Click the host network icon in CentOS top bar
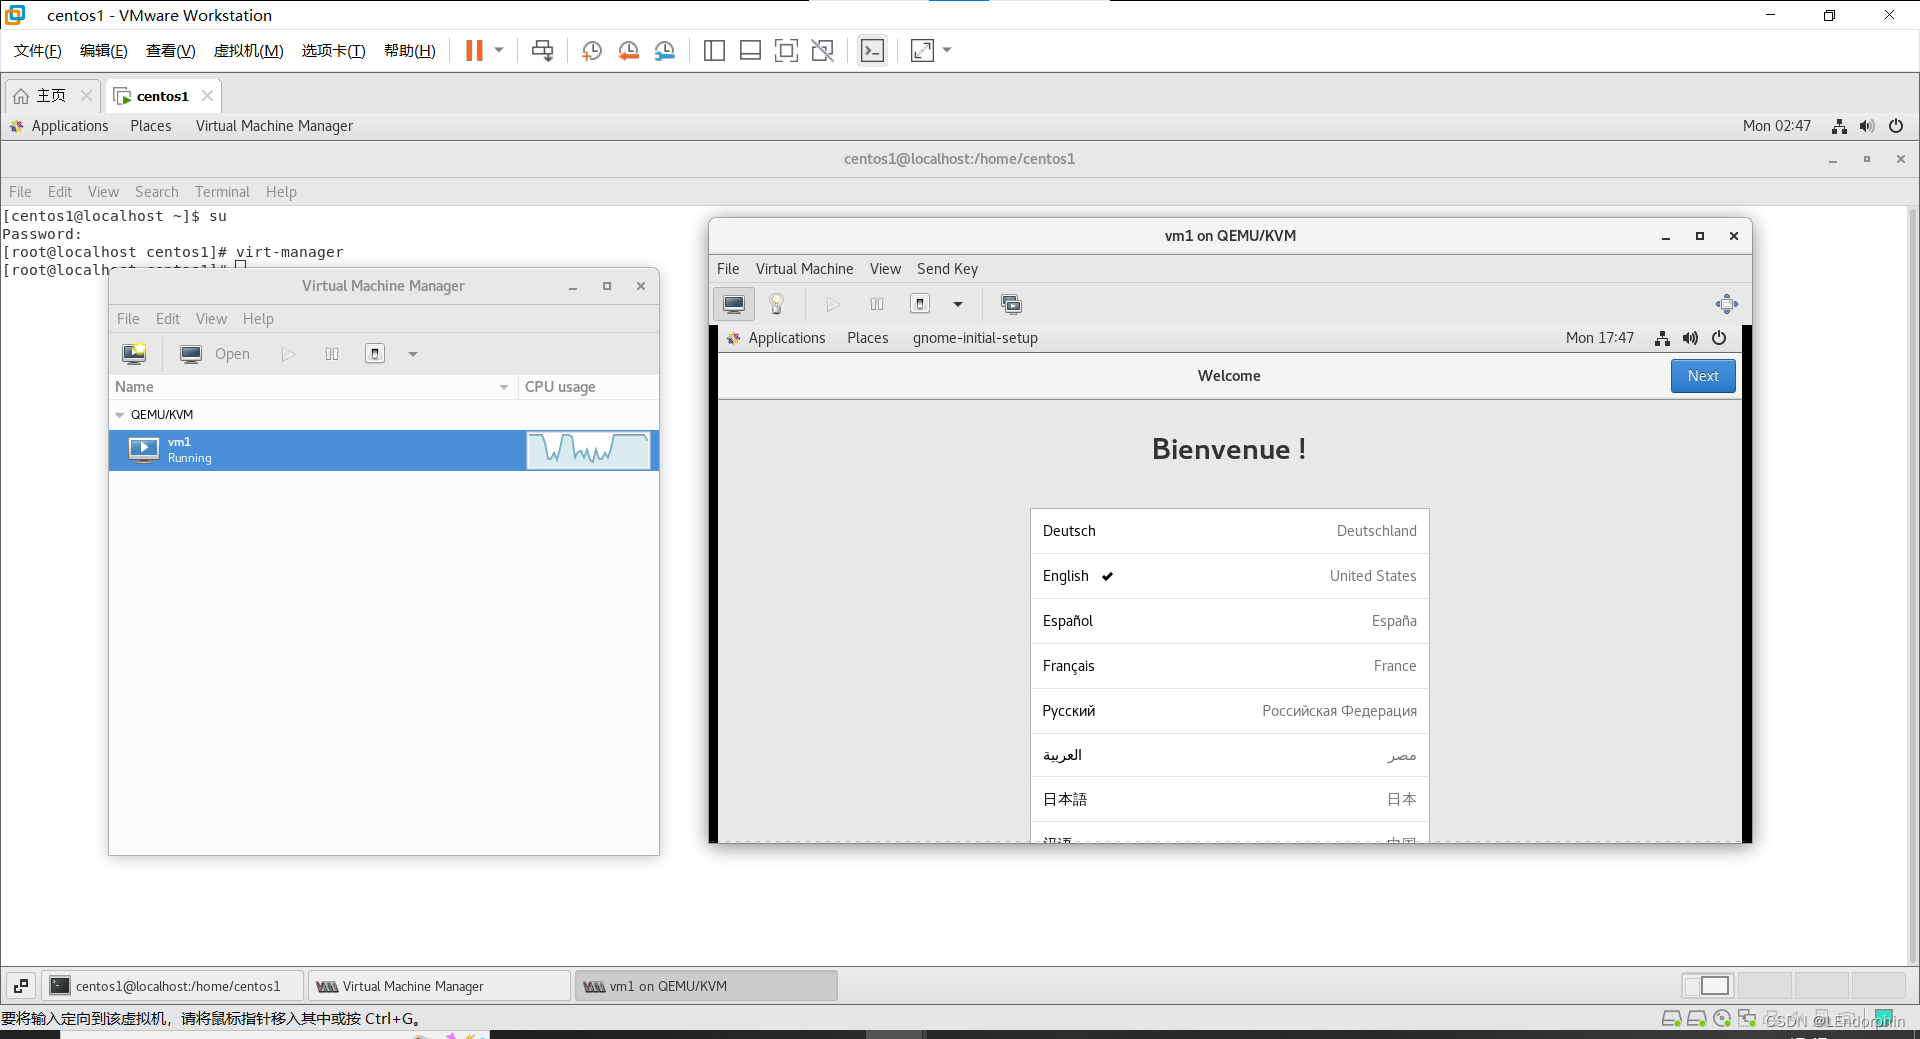1920x1039 pixels. [x=1839, y=126]
